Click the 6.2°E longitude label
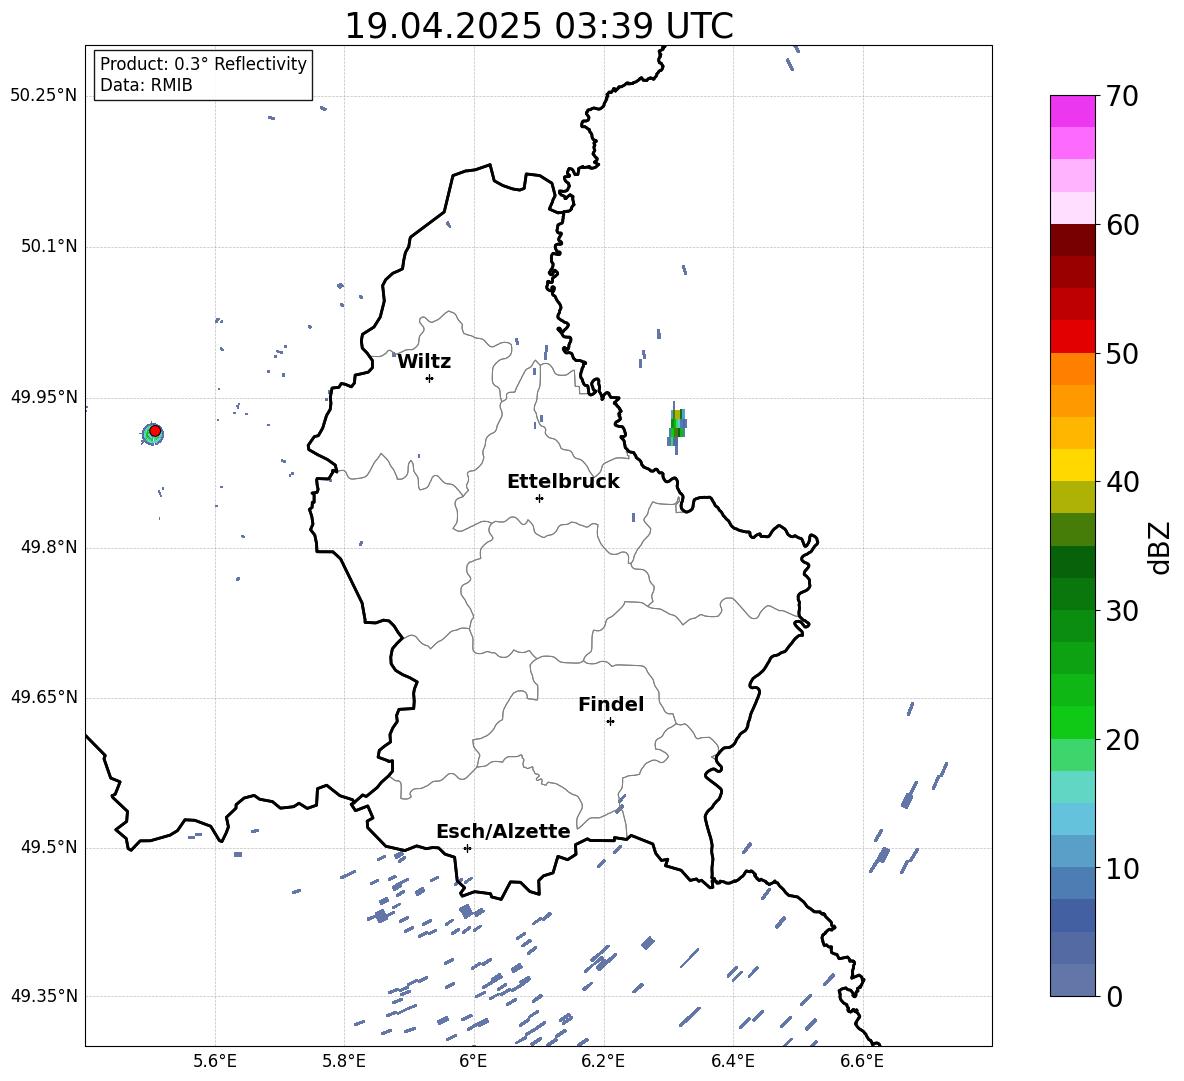 (603, 1061)
